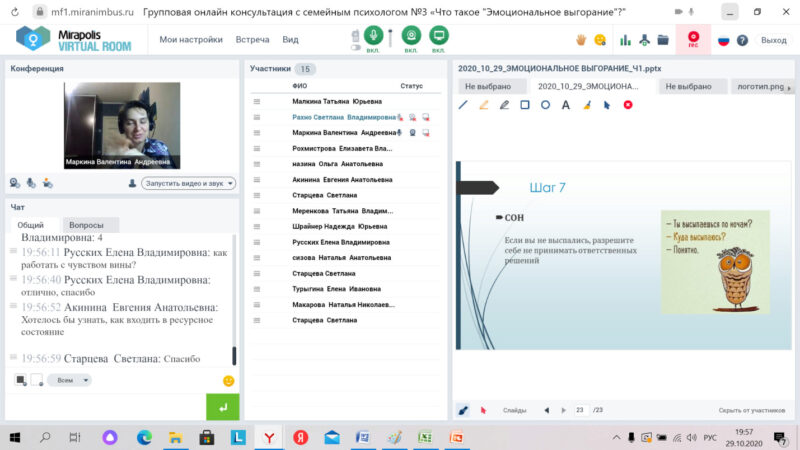Select the circle shape tool
This screenshot has width=800, height=450.
545,105
